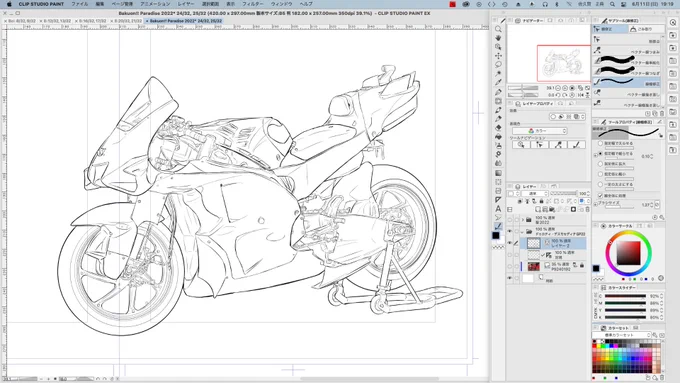Screen dimensions: 680x383
Task: Adjust cyan 92% value stepper
Action: (661, 296)
